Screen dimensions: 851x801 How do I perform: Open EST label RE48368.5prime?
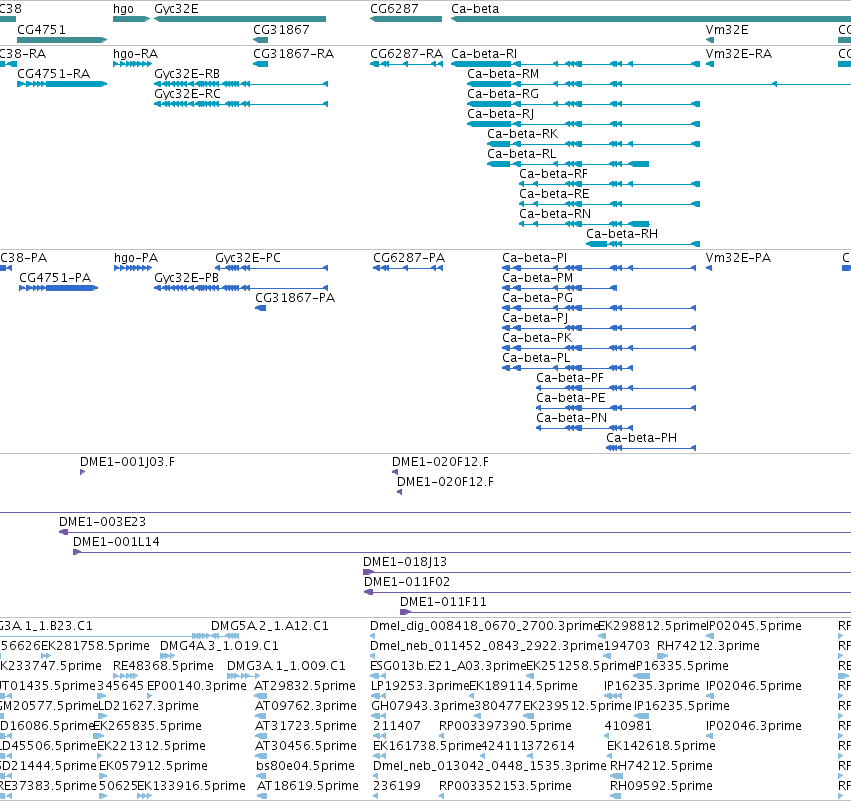(163, 666)
